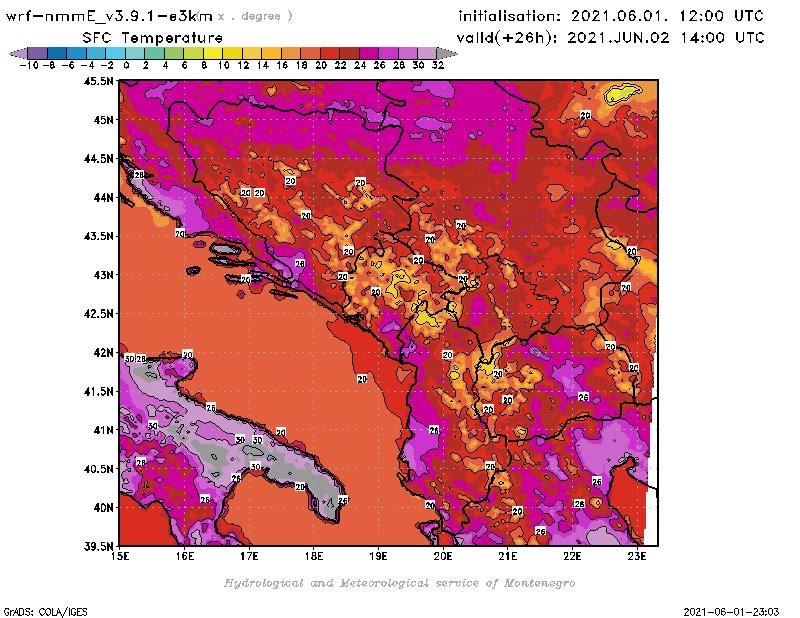Click the '43.5N' latitude label
The image size is (800, 618).
pyautogui.click(x=98, y=236)
